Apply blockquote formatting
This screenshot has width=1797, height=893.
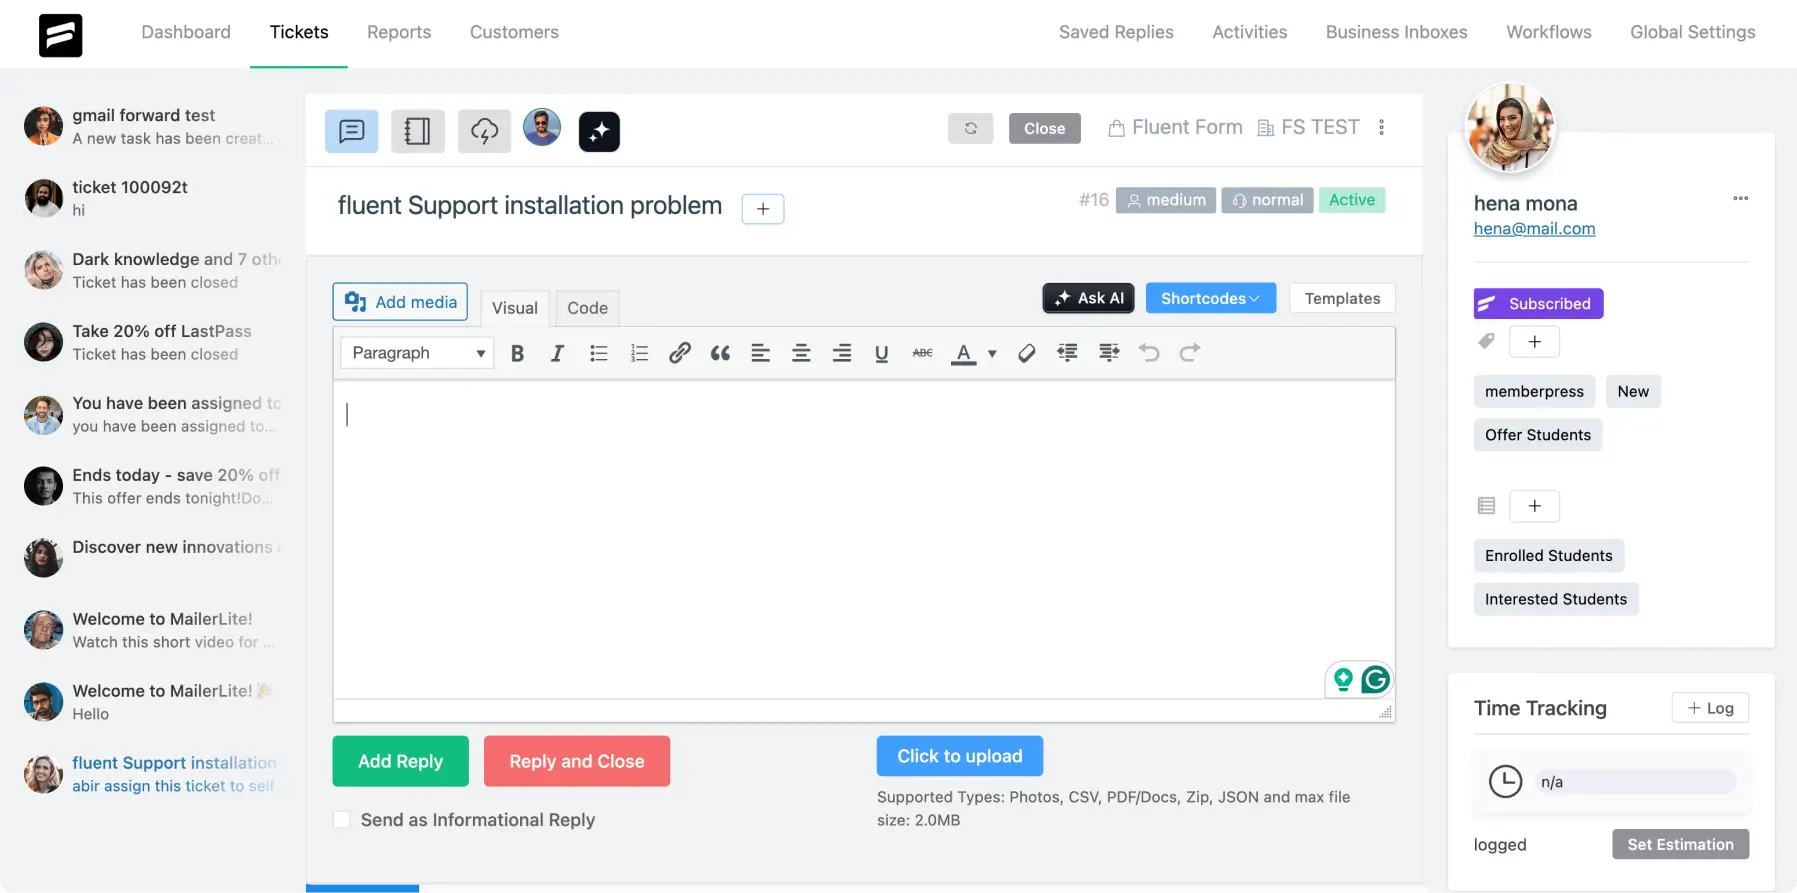720,353
